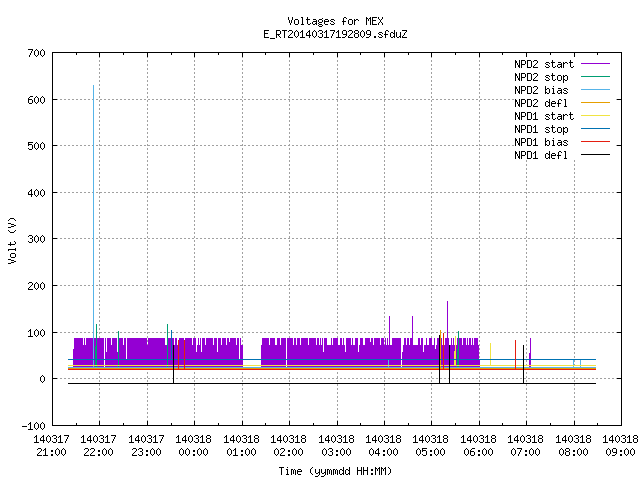This screenshot has width=640, height=480.
Task: Click the 600 y-axis tick value
Action: tap(37, 100)
